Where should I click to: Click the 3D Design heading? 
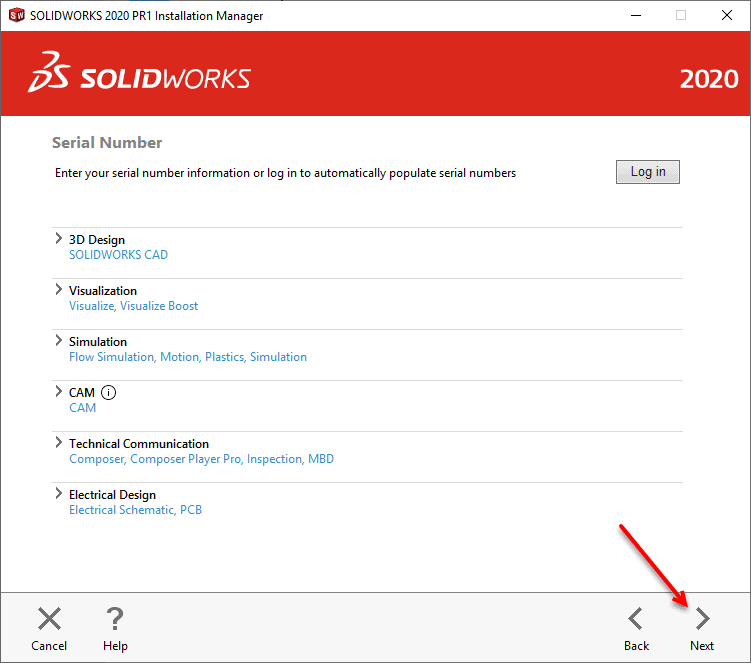[x=97, y=240]
